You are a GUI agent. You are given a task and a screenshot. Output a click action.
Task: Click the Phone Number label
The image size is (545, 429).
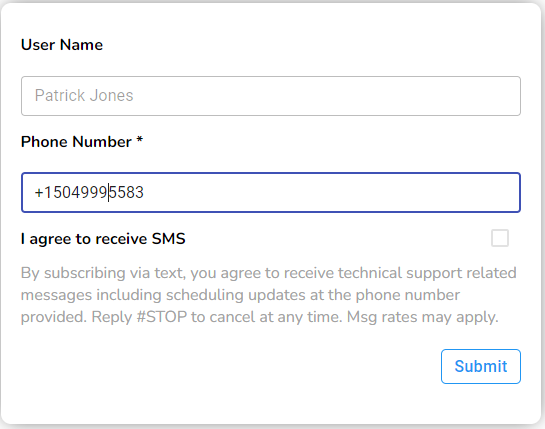pyautogui.click(x=76, y=142)
